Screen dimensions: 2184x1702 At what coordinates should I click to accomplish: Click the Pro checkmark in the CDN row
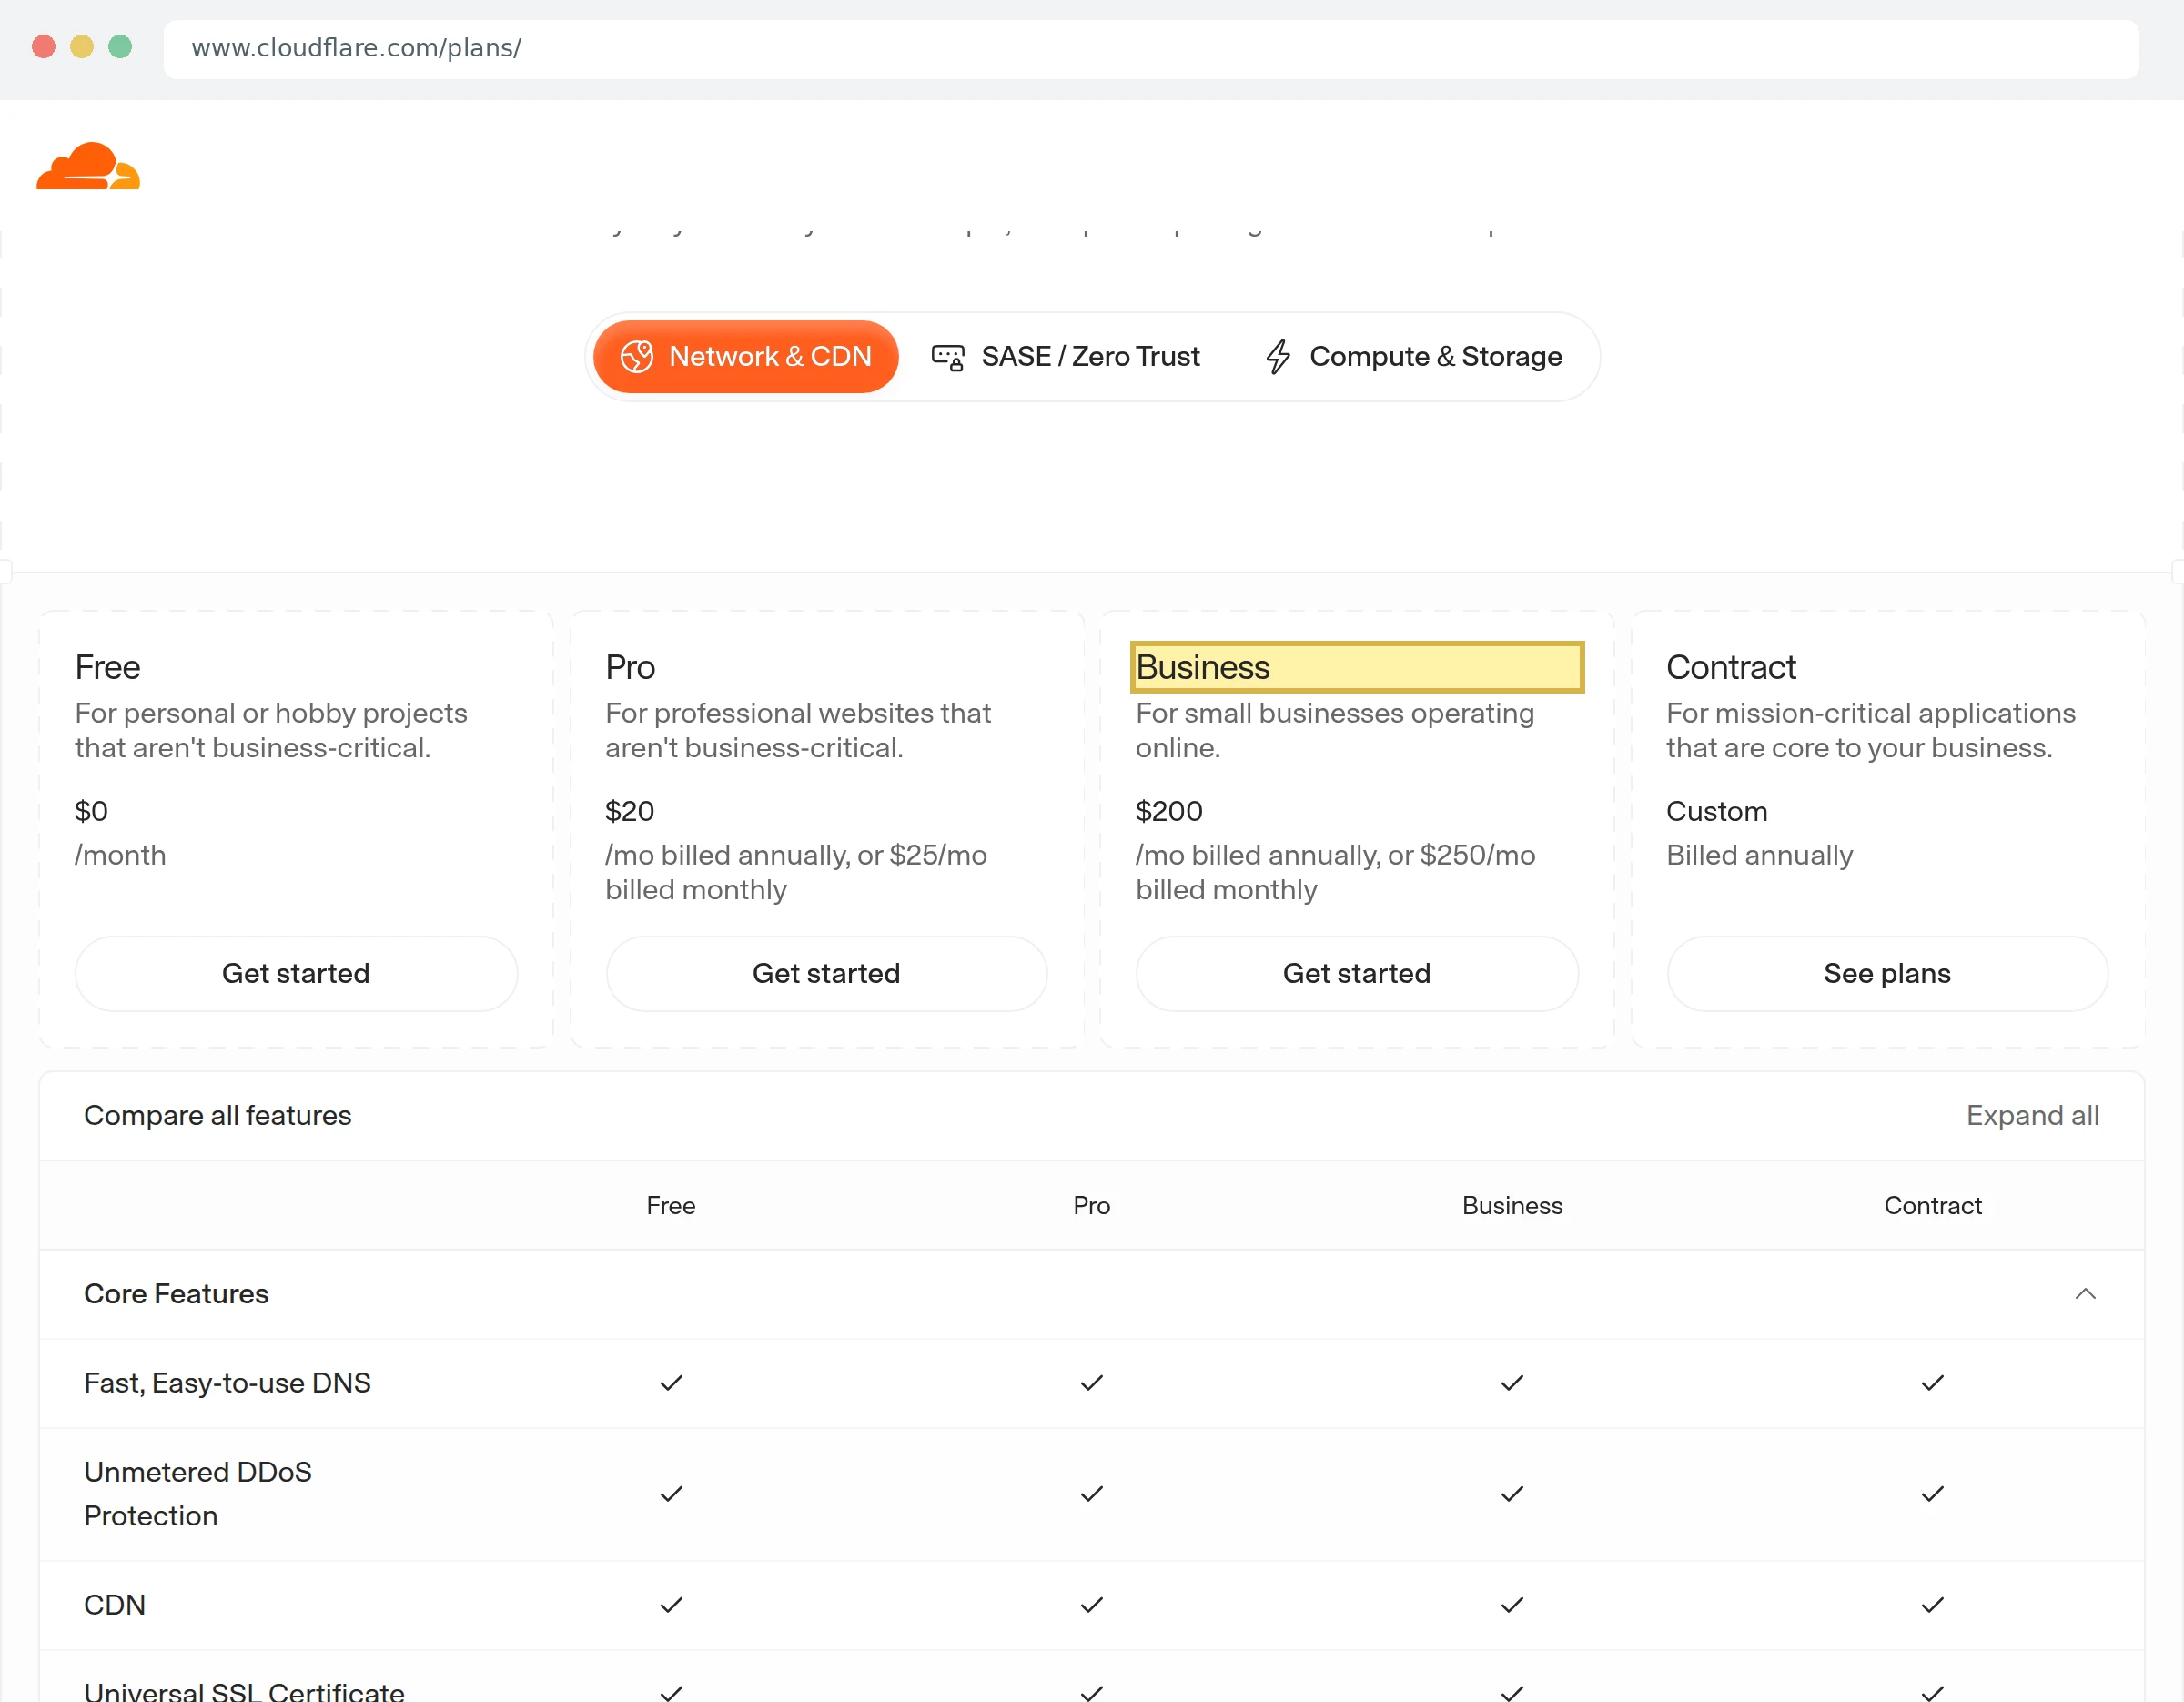[1092, 1605]
